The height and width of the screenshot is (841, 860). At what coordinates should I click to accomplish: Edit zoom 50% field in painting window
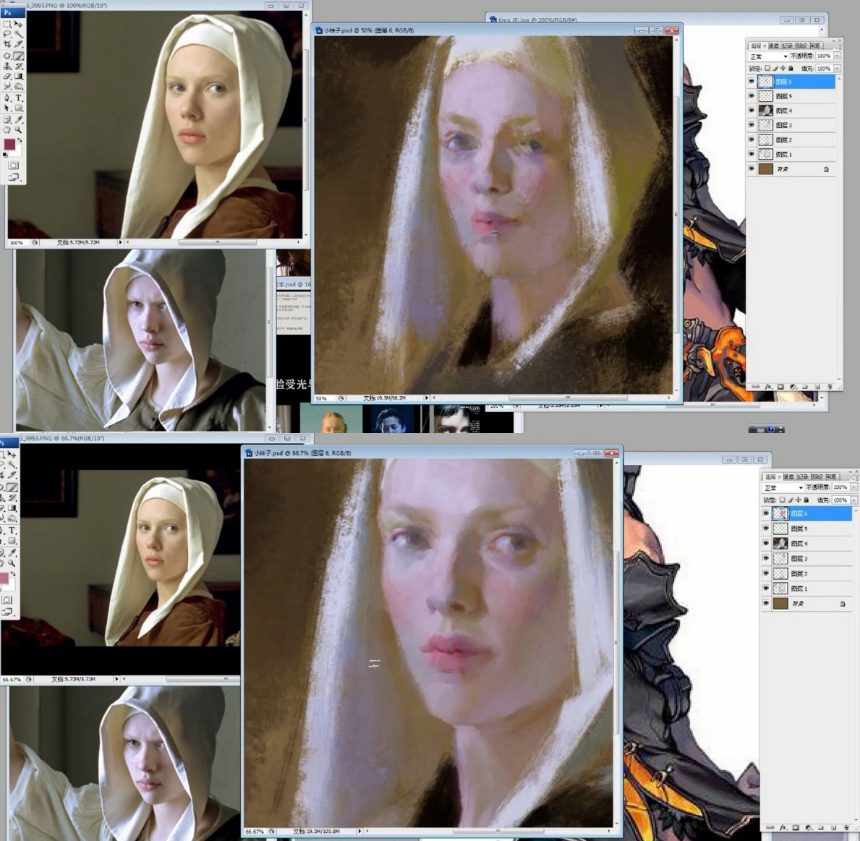[324, 398]
